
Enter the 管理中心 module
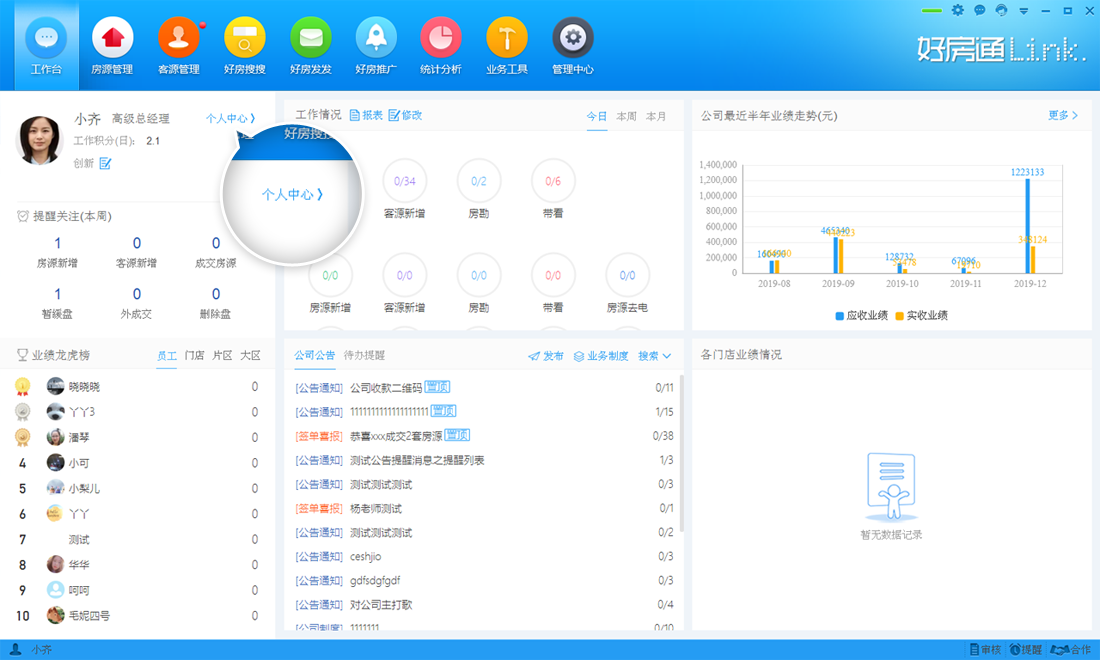click(571, 45)
